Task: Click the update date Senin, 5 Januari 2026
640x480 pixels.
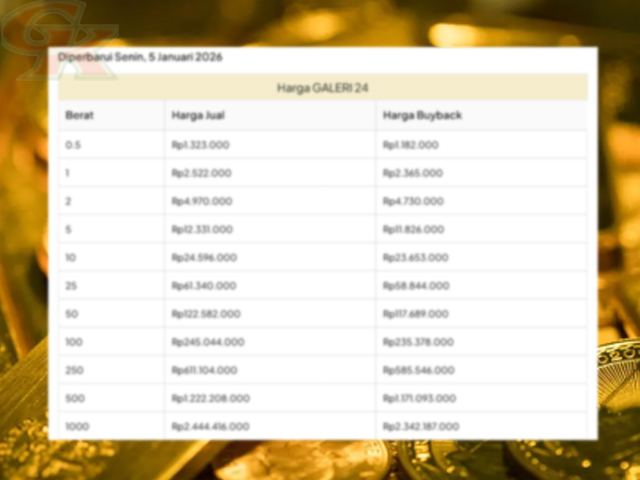Action: [x=140, y=57]
